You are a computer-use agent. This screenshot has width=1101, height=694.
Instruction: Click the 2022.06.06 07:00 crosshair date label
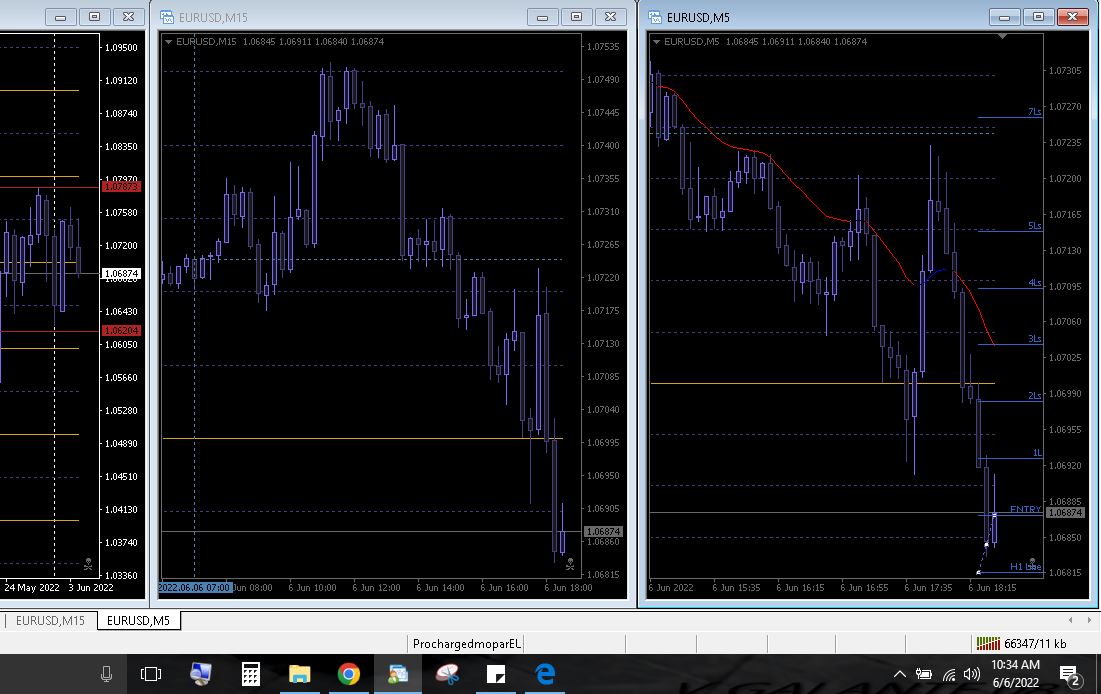pyautogui.click(x=195, y=587)
